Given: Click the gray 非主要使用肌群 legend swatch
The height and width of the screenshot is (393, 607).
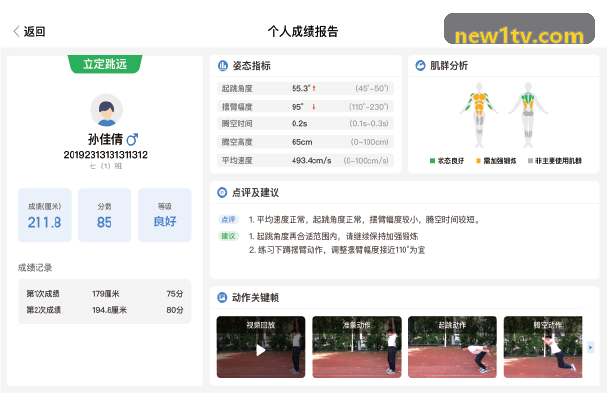Looking at the screenshot, I should click(x=530, y=161).
